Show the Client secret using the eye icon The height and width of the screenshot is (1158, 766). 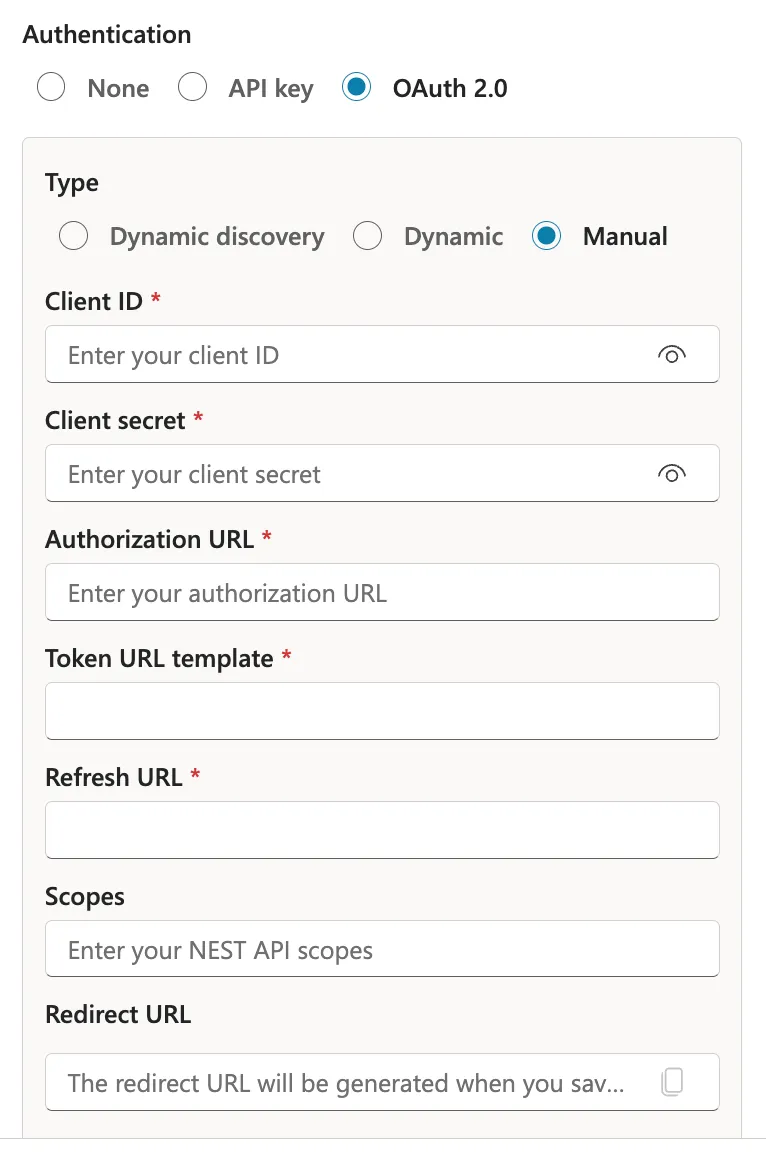click(672, 473)
